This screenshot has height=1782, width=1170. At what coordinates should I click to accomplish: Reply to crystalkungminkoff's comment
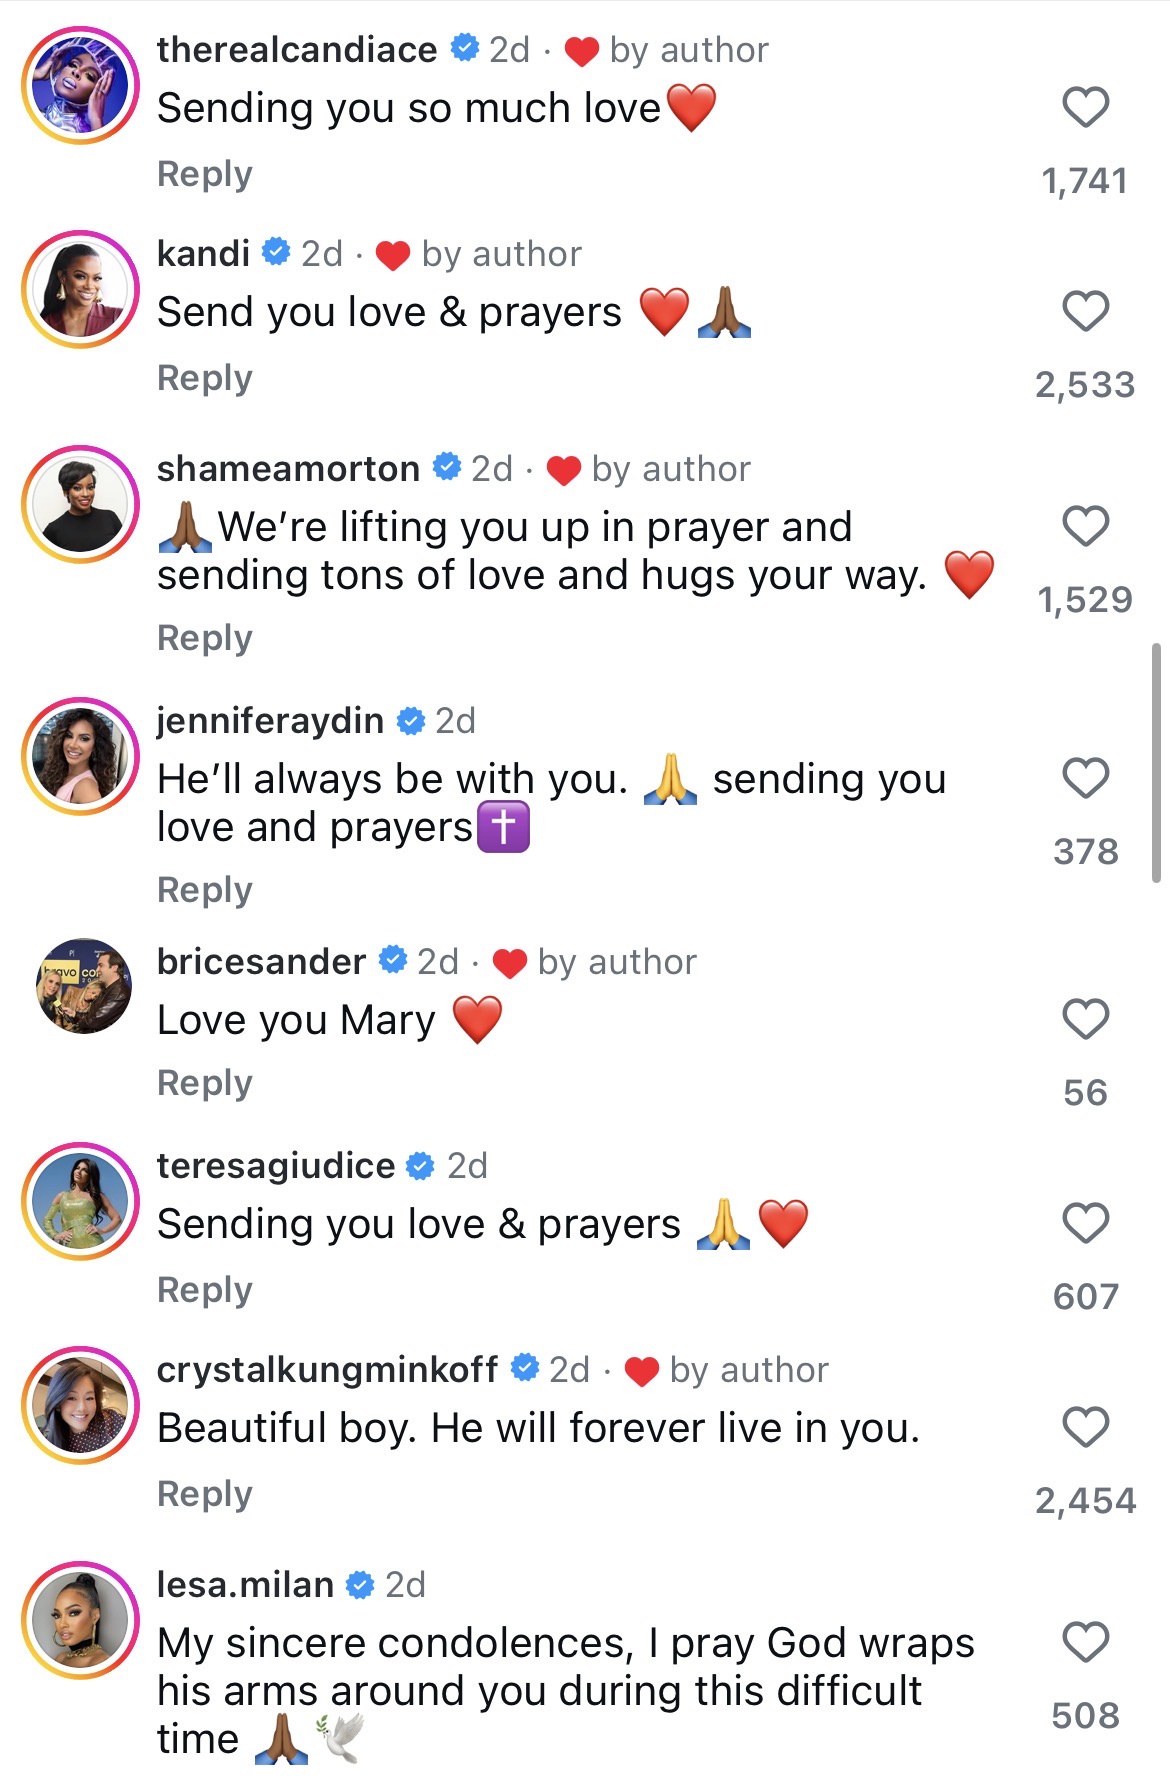tap(205, 1494)
